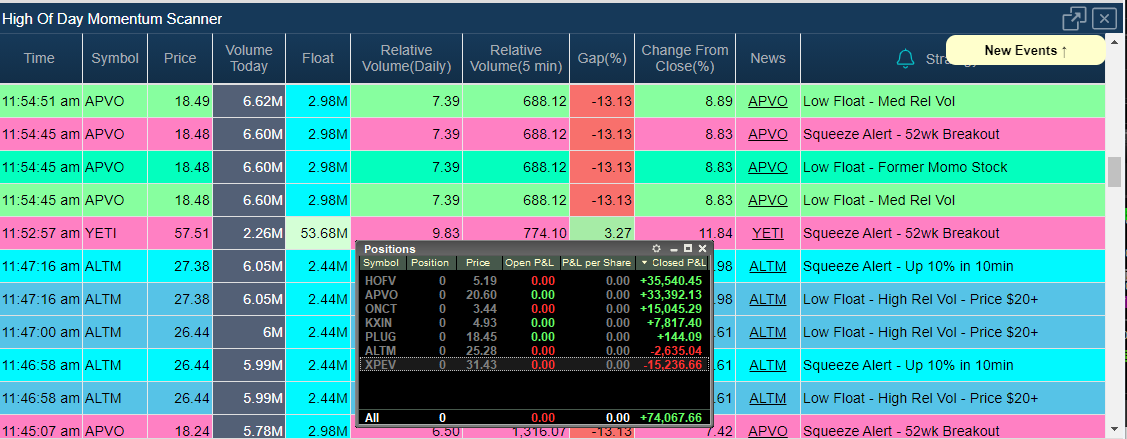This screenshot has height=439, width=1127.
Task: Open ALTM news link in 11:46:58 Up 10% row
Action: 768,366
